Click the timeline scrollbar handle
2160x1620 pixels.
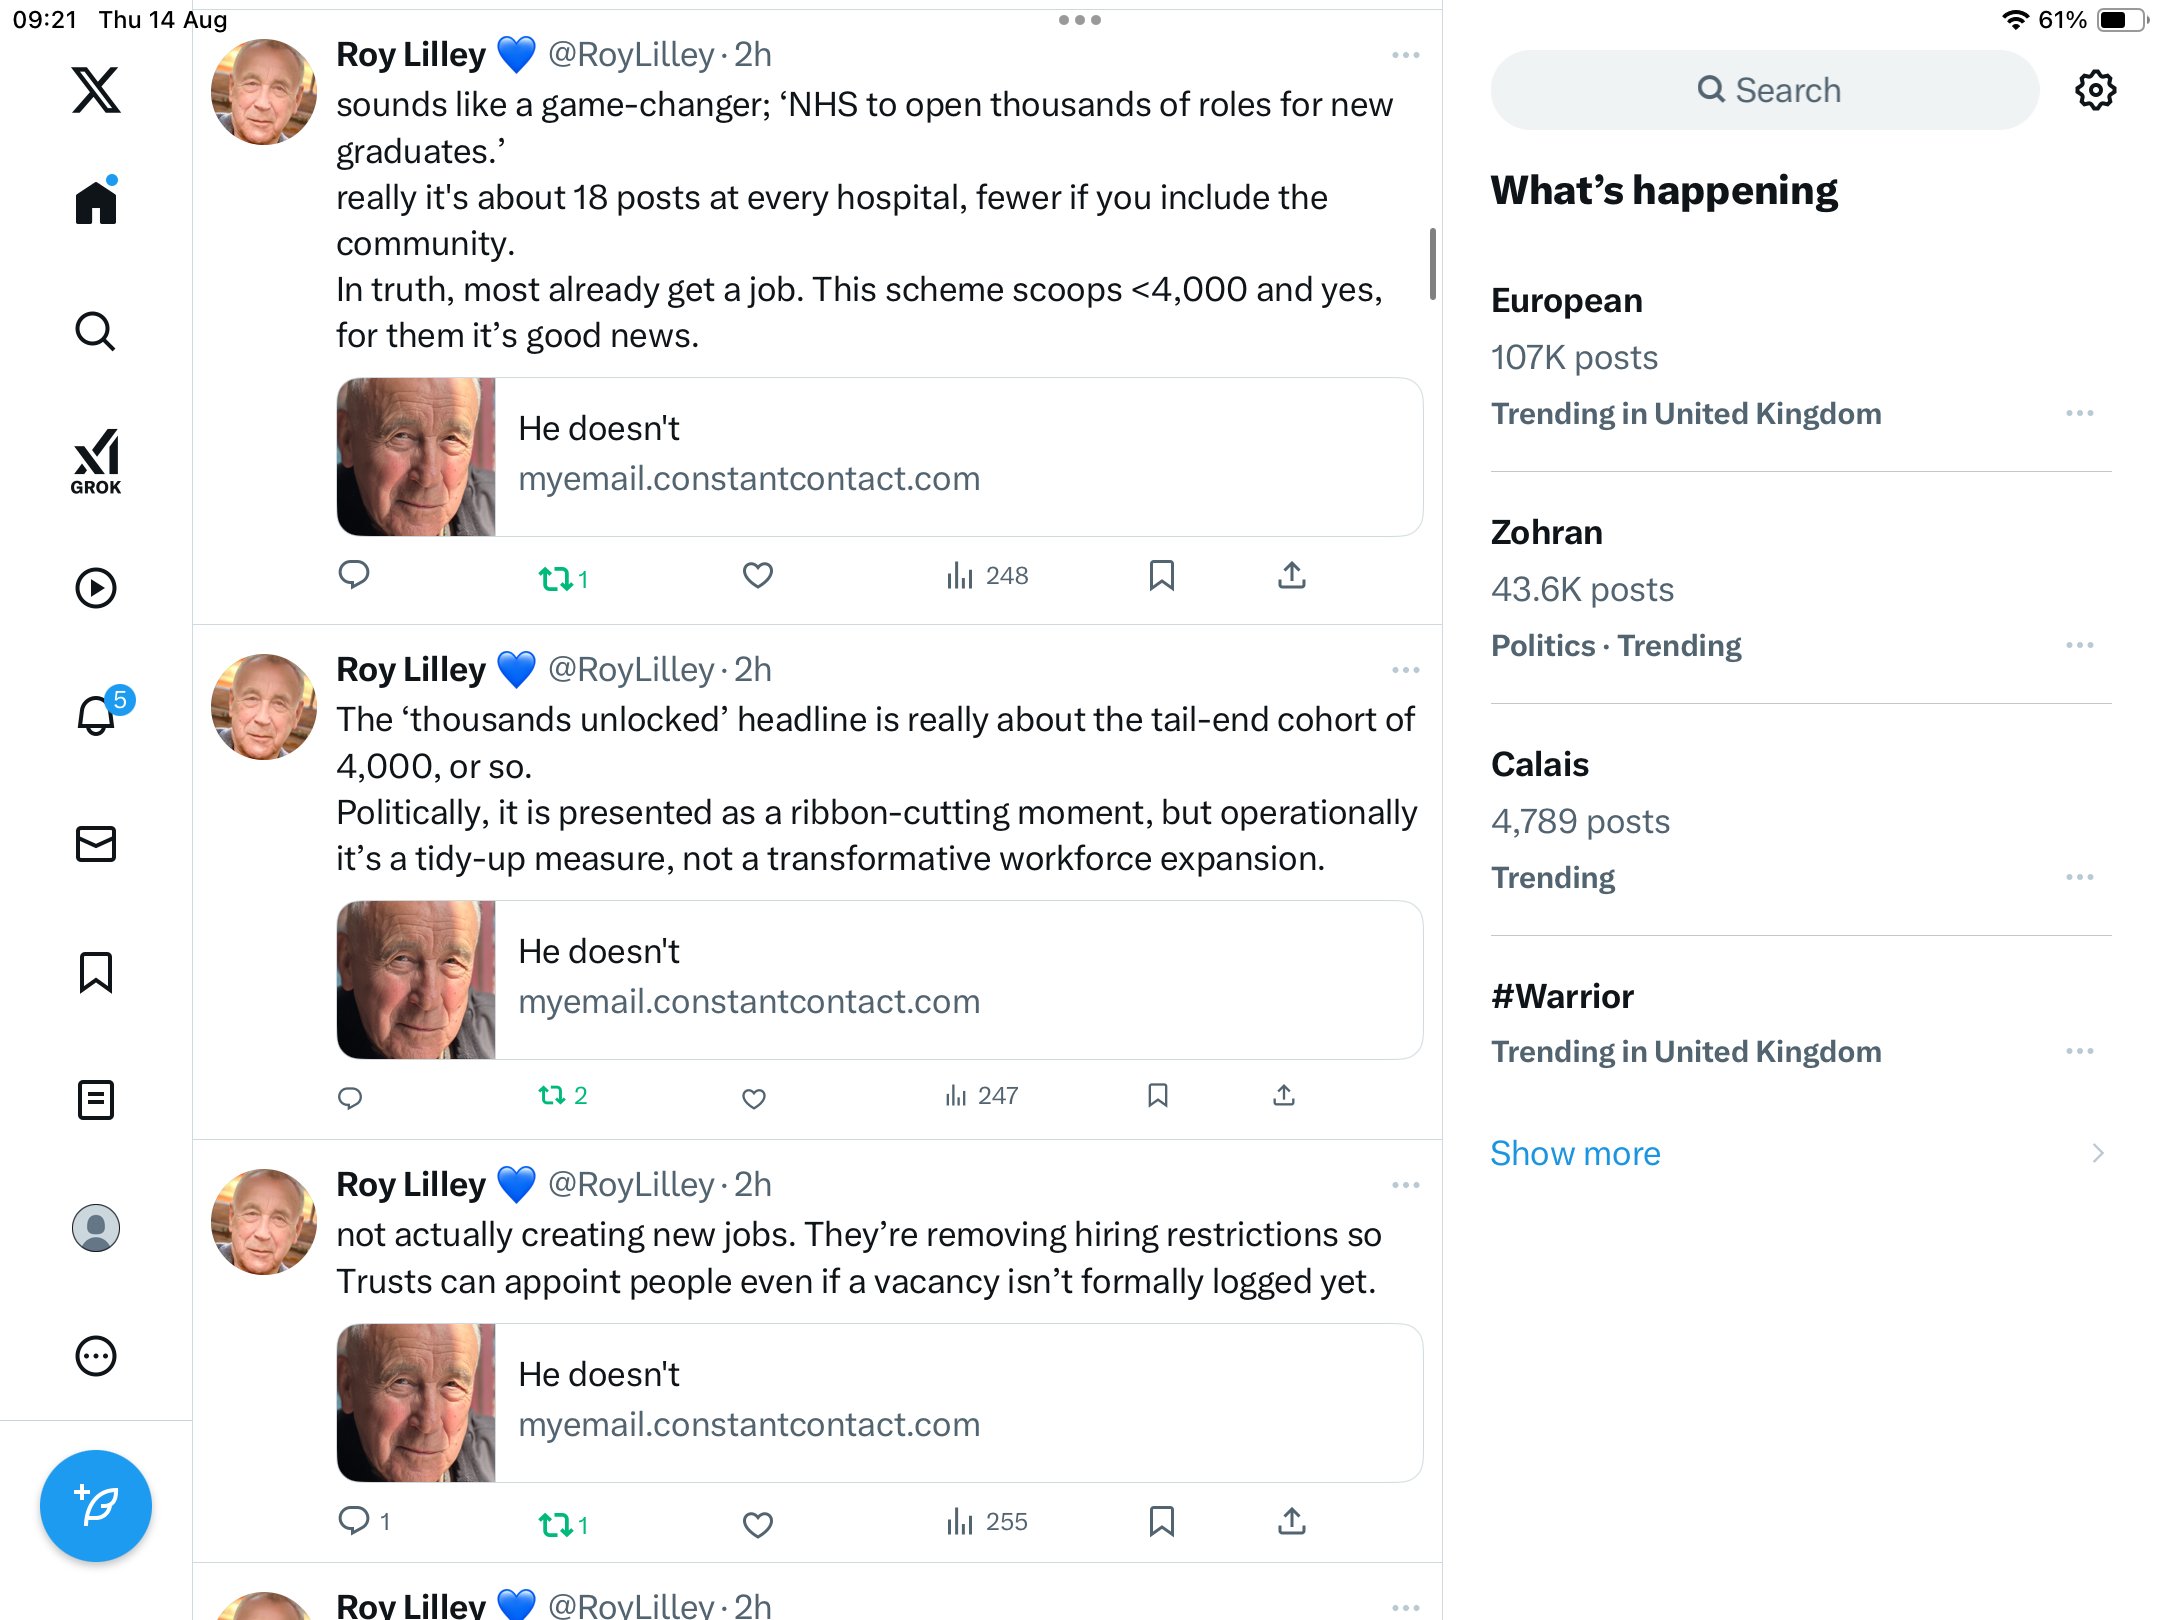click(1433, 264)
